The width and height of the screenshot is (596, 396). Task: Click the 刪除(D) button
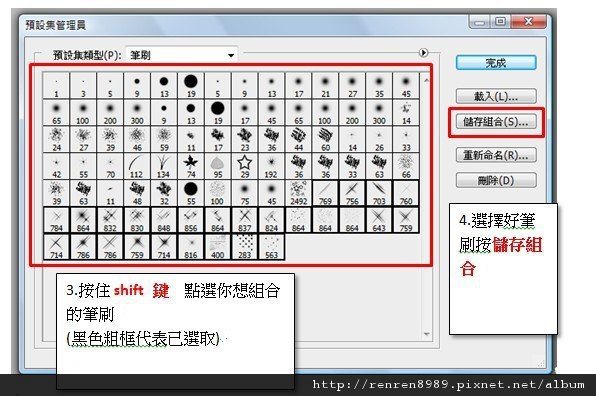[x=496, y=180]
